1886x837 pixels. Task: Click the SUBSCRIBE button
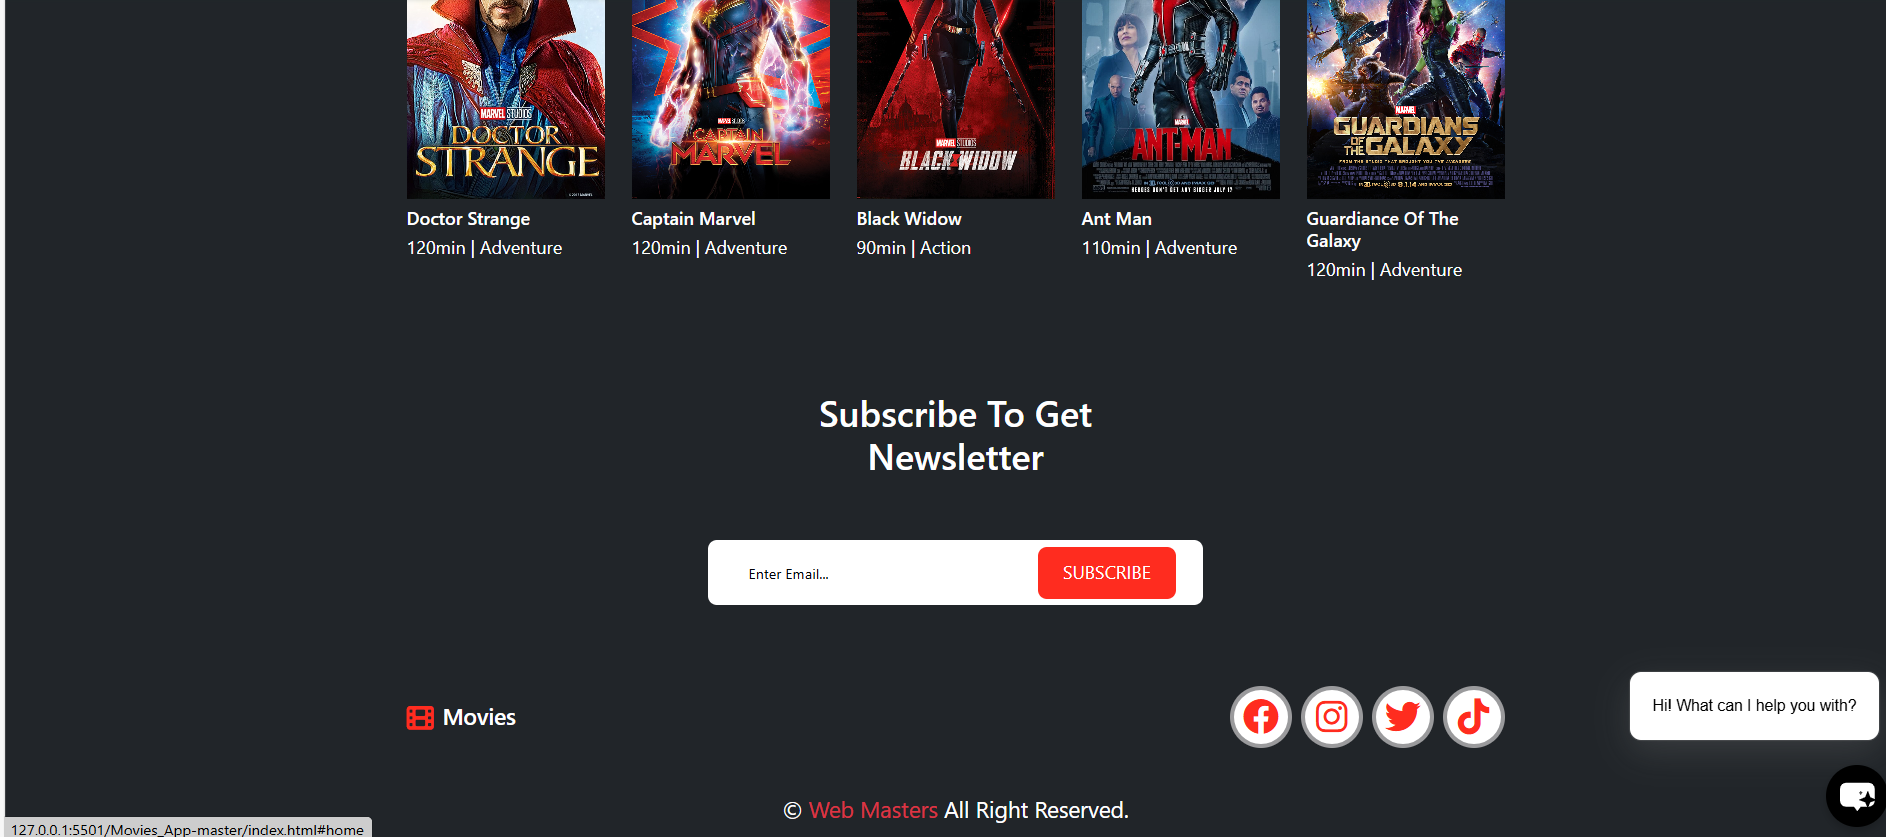pos(1106,573)
